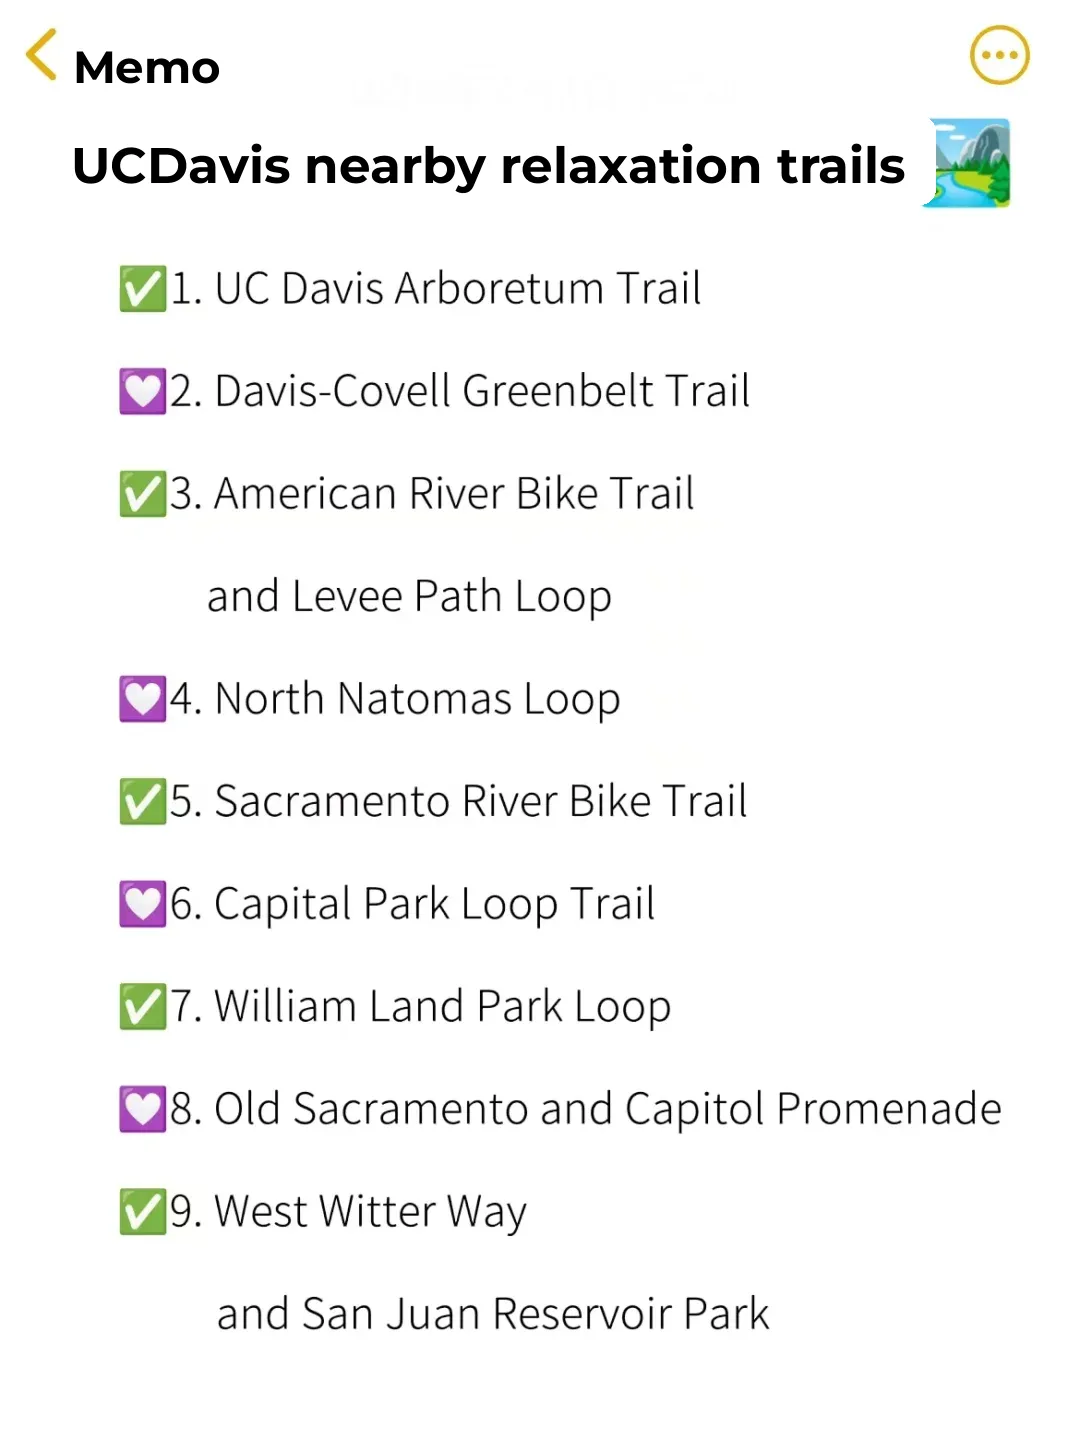Tap the green checkmark beside UC Davis Arboretum Trail
This screenshot has width=1080, height=1440.
tap(143, 288)
